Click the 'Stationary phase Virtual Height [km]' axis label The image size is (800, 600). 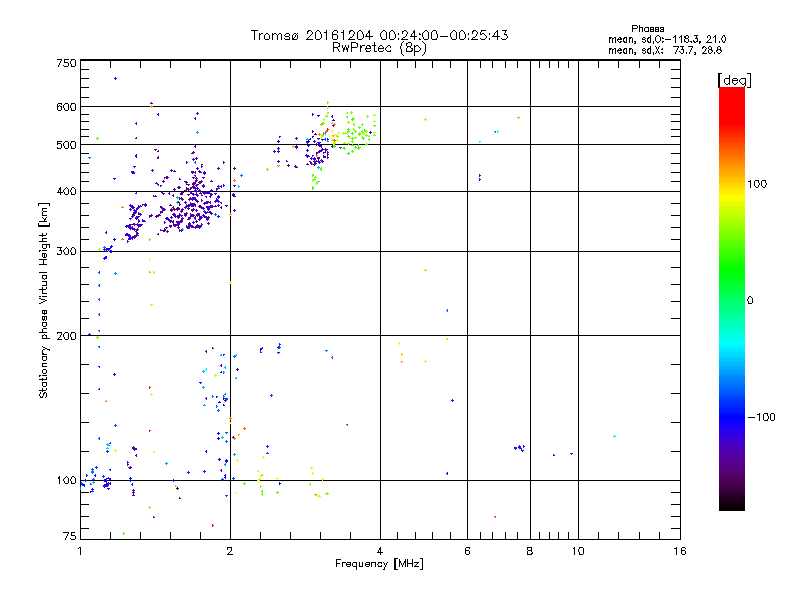[44, 300]
